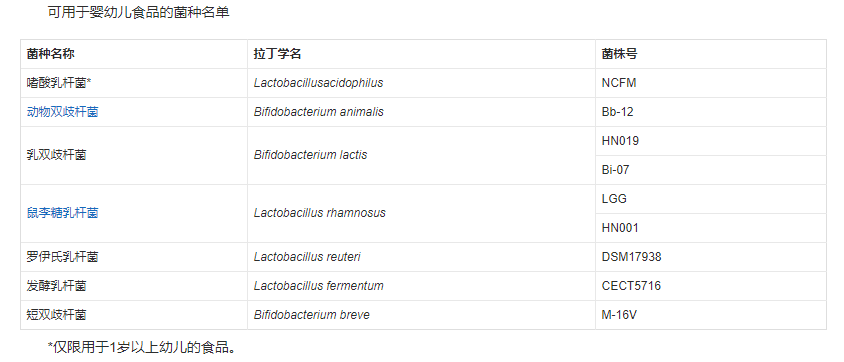Select the 嗜酸乳杆菌* cell
Screen dimensions: 844x362
tap(134, 83)
